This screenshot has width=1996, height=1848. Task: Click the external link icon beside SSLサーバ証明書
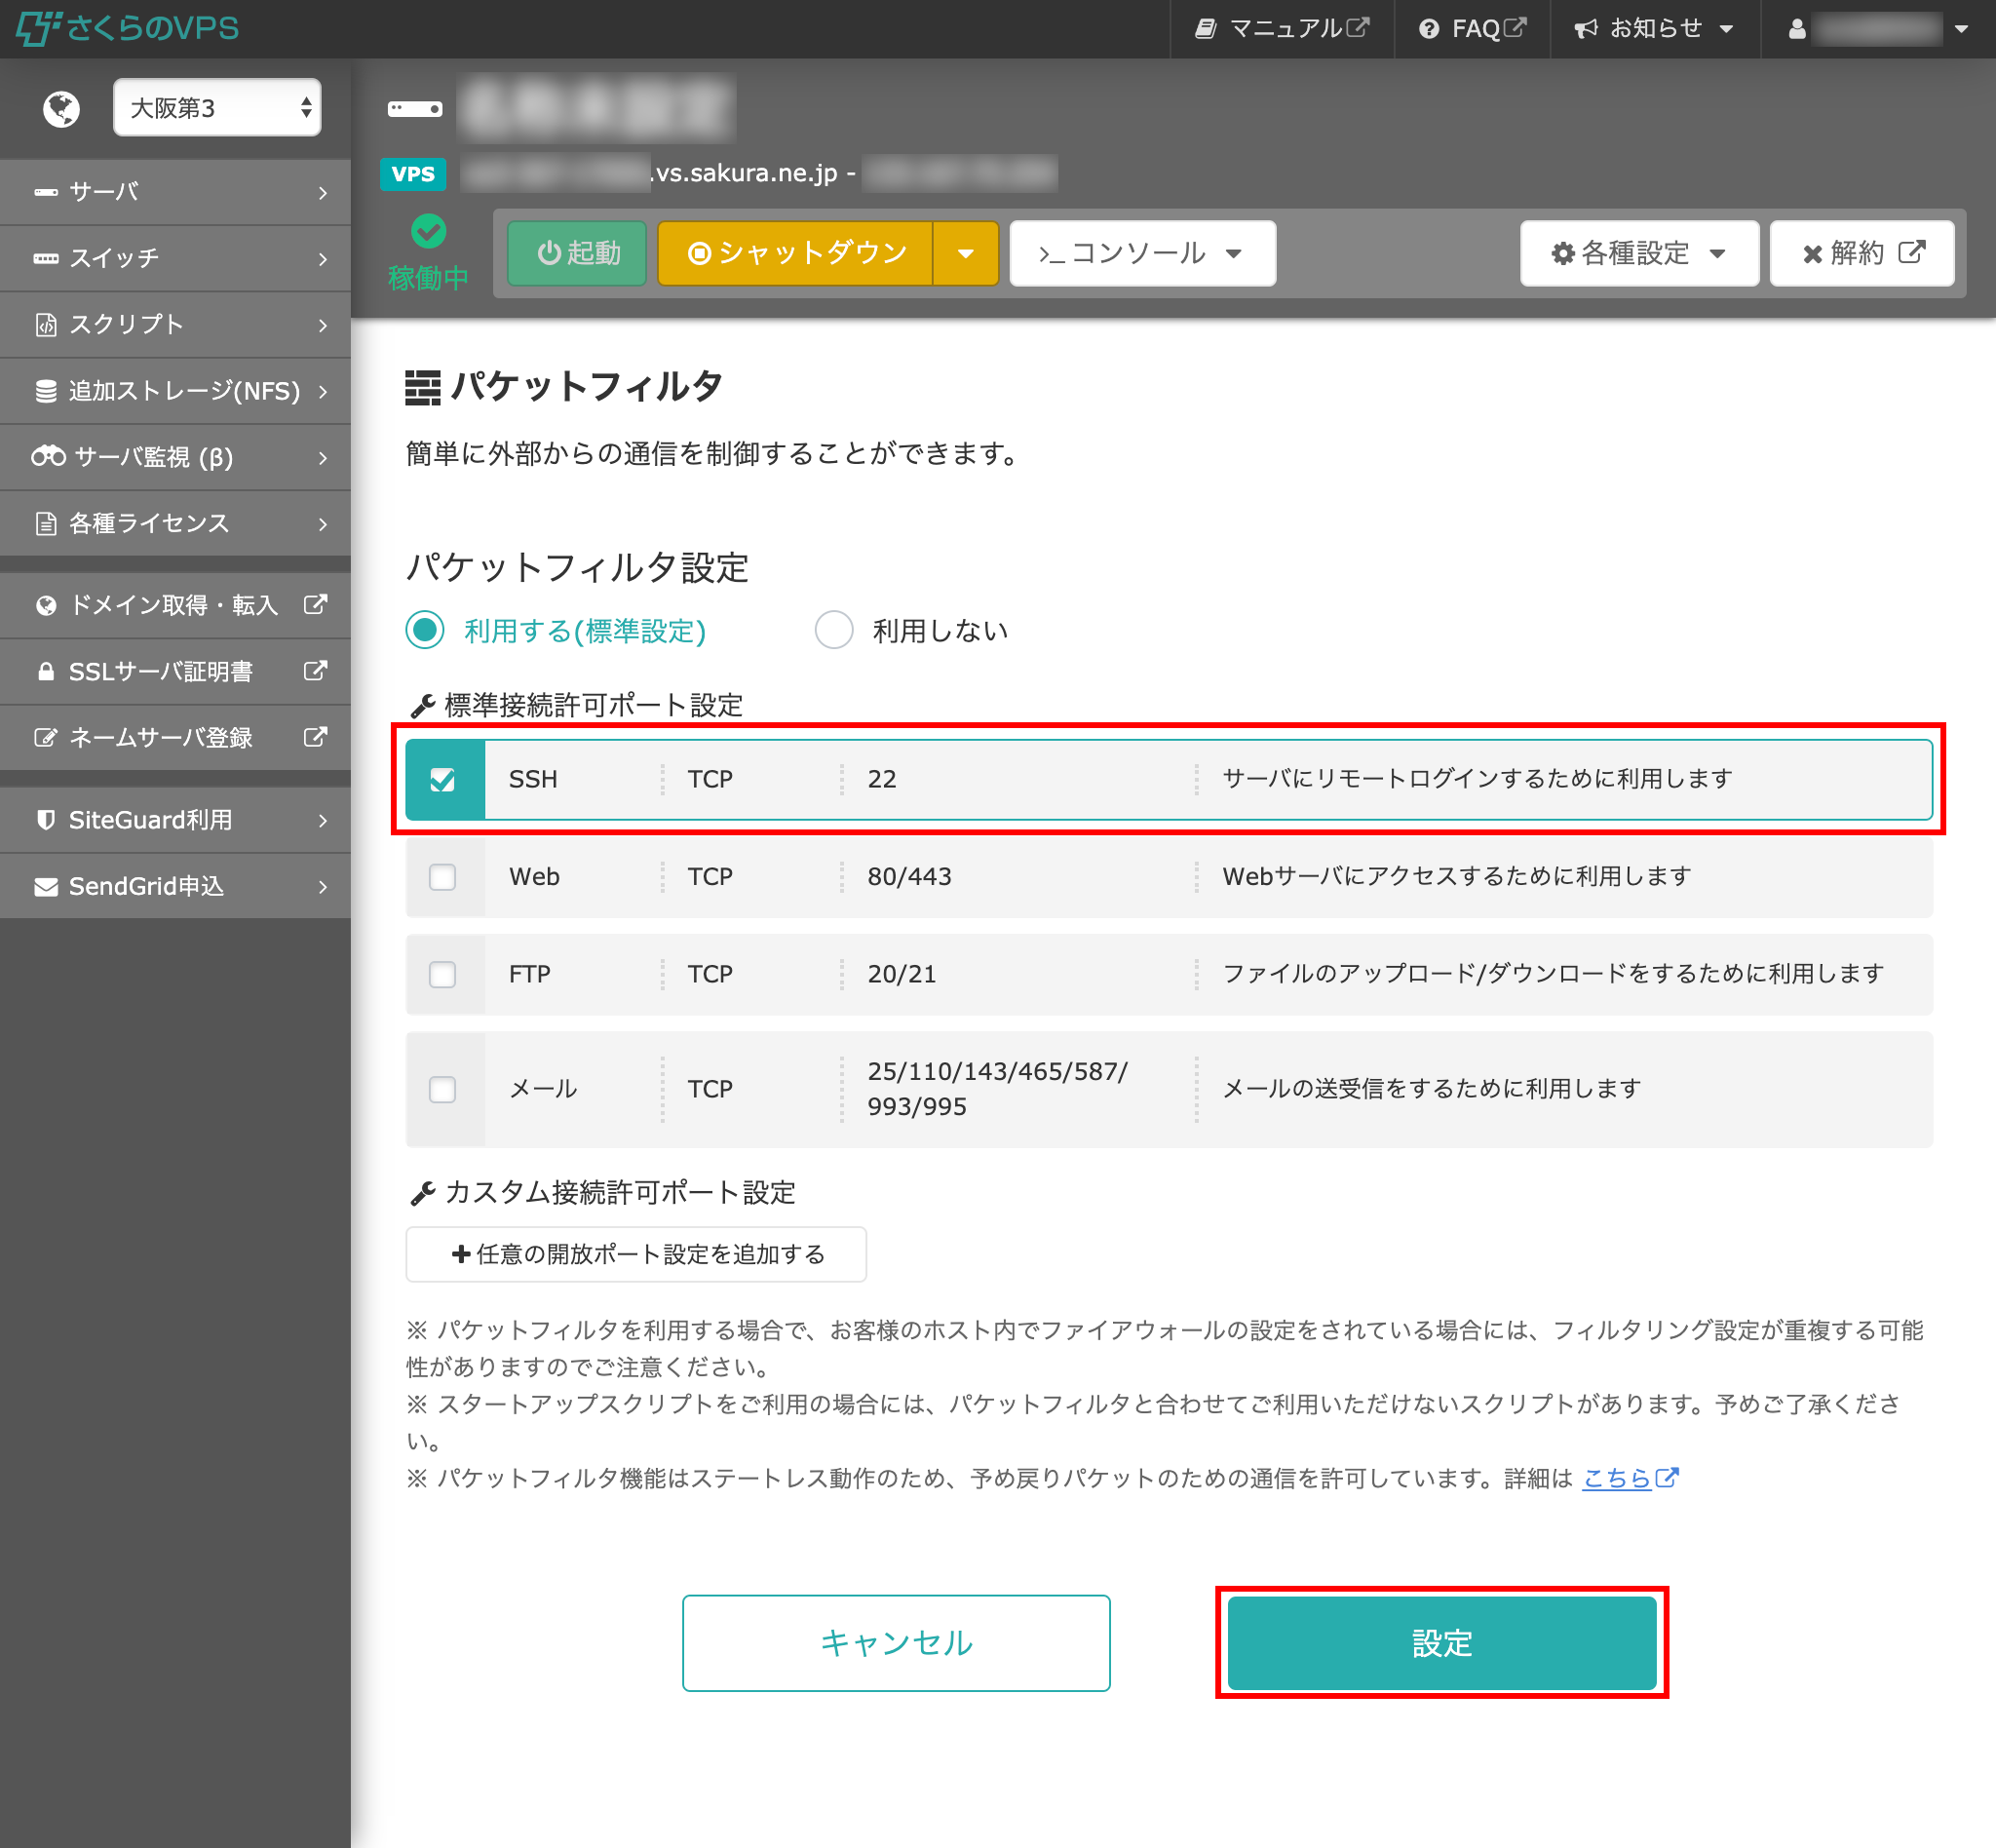pos(315,671)
